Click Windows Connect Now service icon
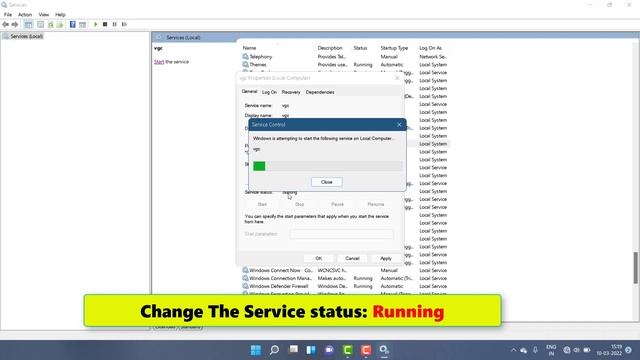 [245, 270]
